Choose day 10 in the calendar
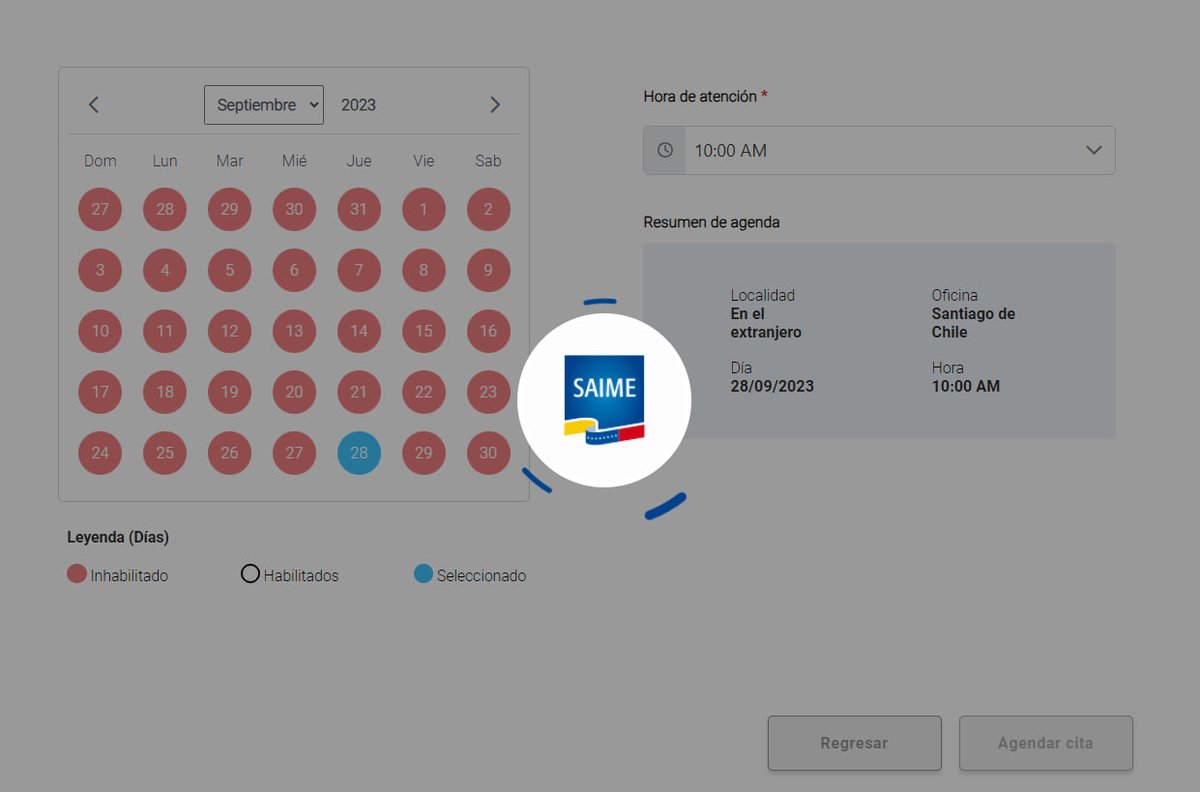Image resolution: width=1200 pixels, height=792 pixels. 100,331
